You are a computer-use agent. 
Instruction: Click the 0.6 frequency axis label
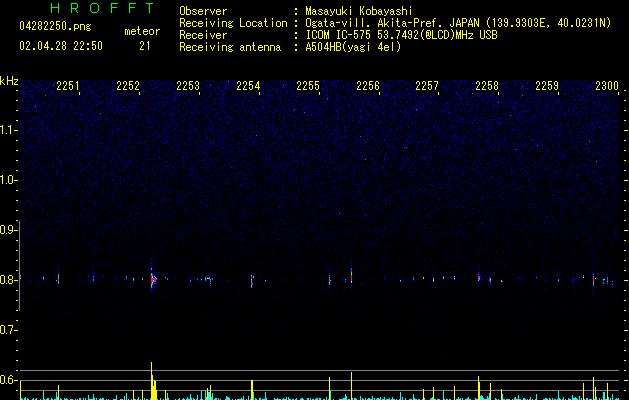(x=8, y=380)
